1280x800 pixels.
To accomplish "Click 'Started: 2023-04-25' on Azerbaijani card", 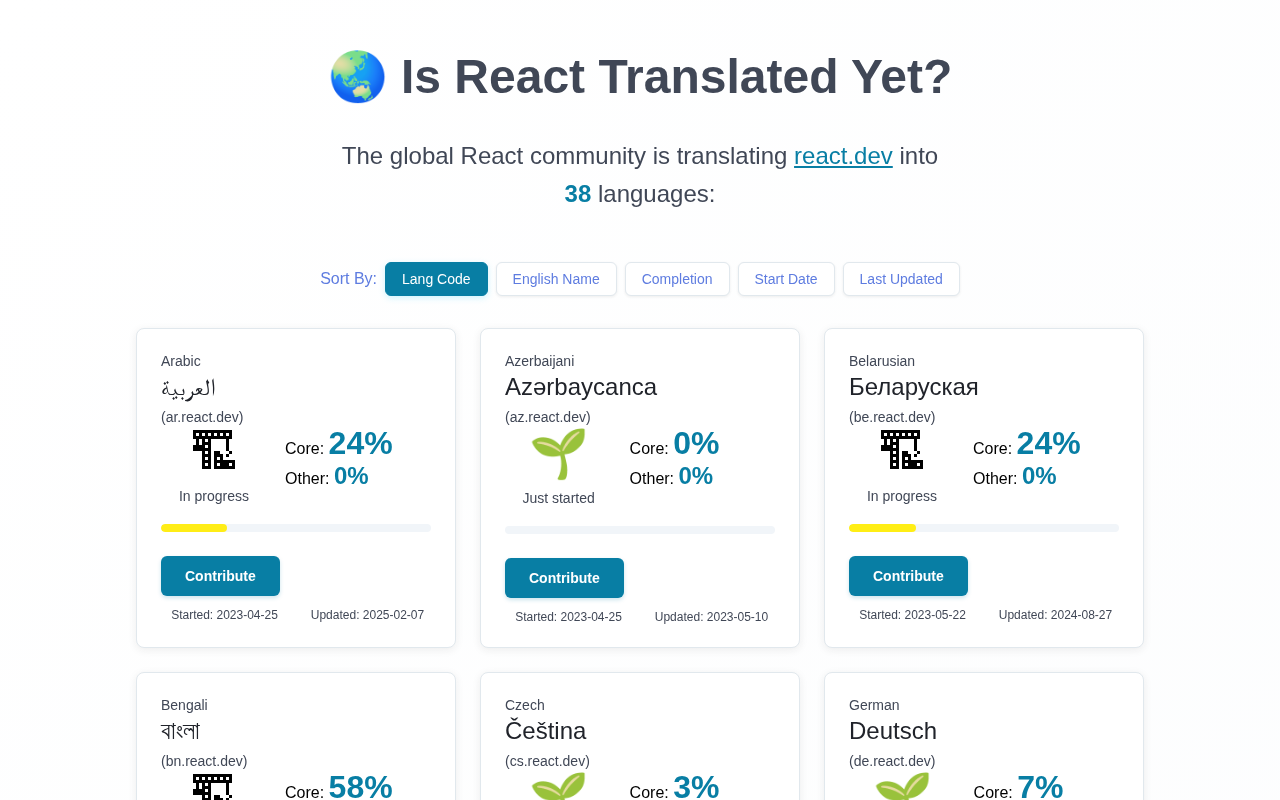I will 568,617.
